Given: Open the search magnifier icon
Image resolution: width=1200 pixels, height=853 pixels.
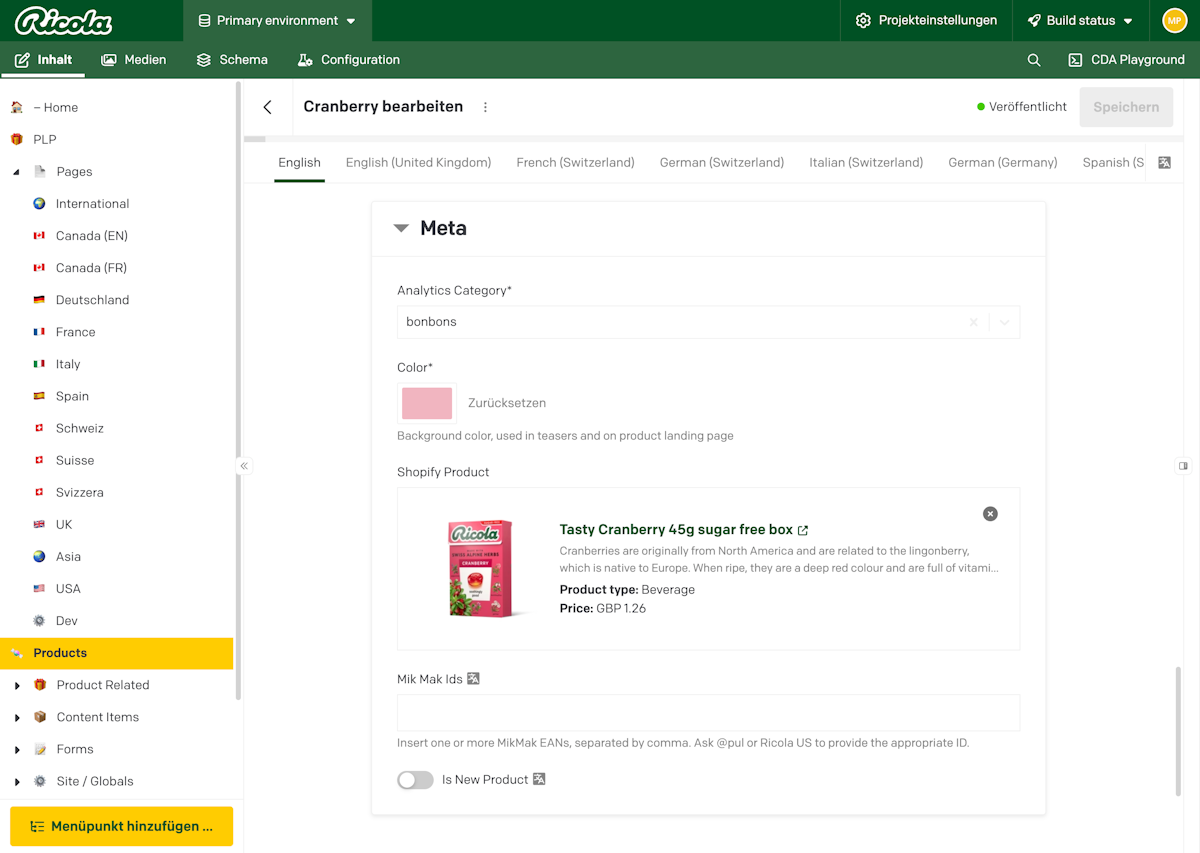Looking at the screenshot, I should point(1034,60).
